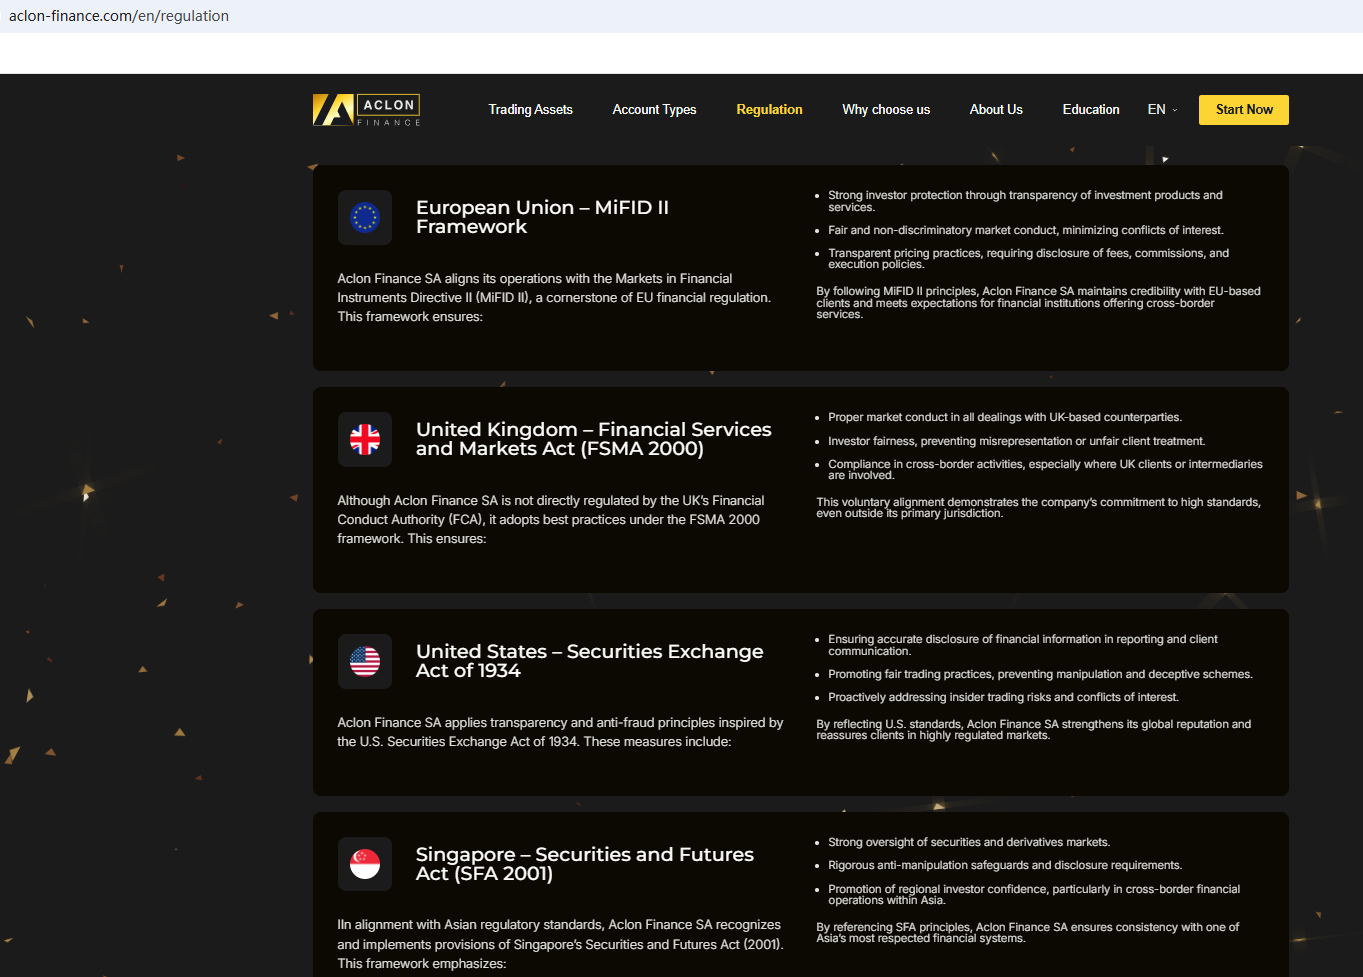Click the MiFID II description paragraph

(x=554, y=298)
